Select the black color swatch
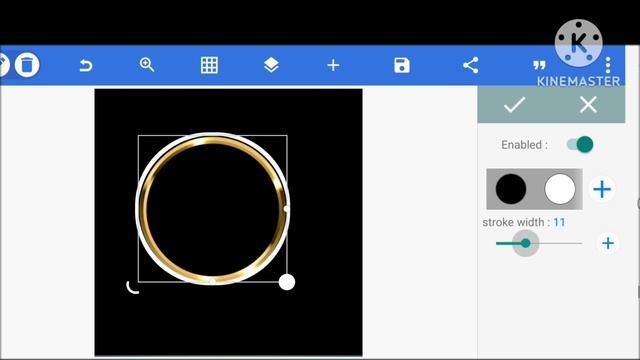Screen dimensions: 640x360 (511, 189)
